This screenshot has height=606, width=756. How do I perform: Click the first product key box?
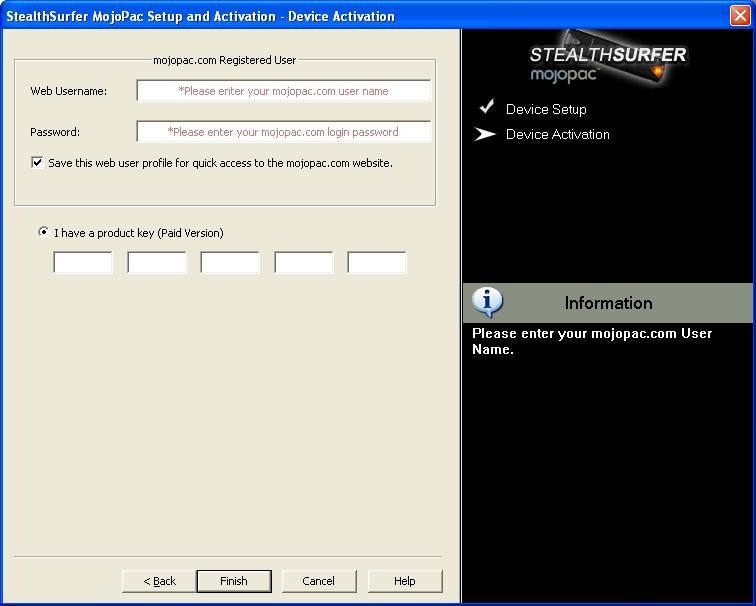point(83,262)
